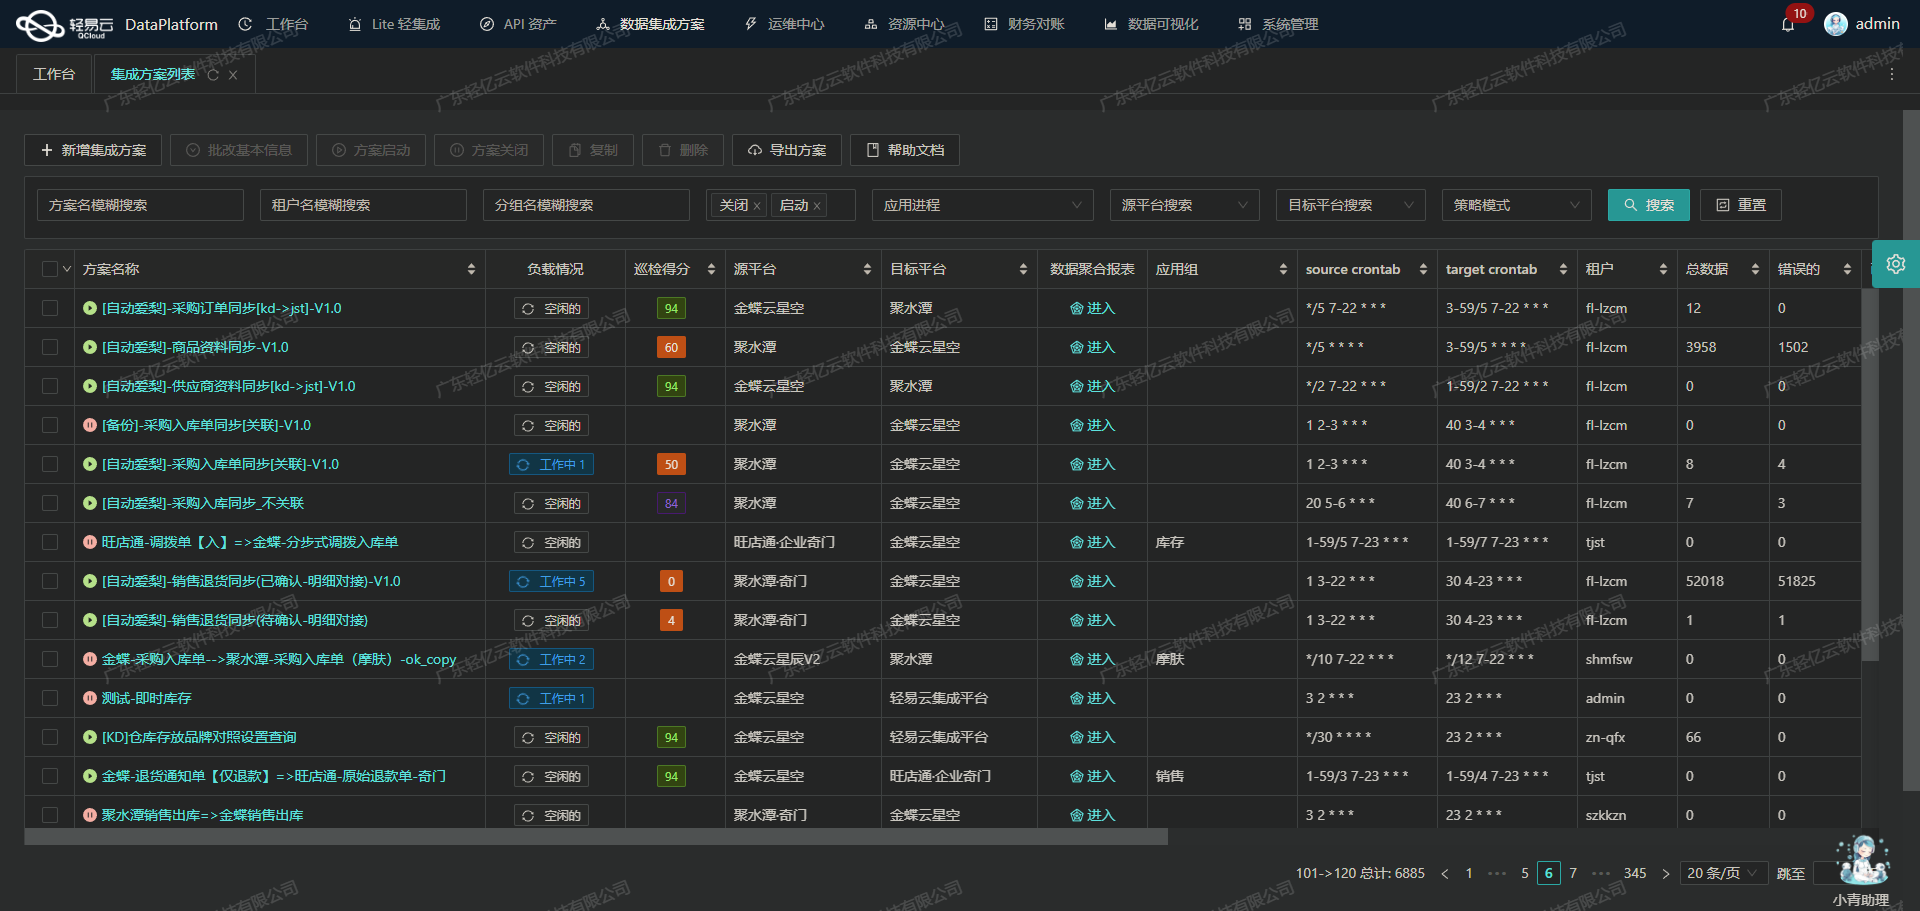The height and width of the screenshot is (911, 1920).
Task: Expand the header checkbox selection chevron
Action: (x=67, y=269)
